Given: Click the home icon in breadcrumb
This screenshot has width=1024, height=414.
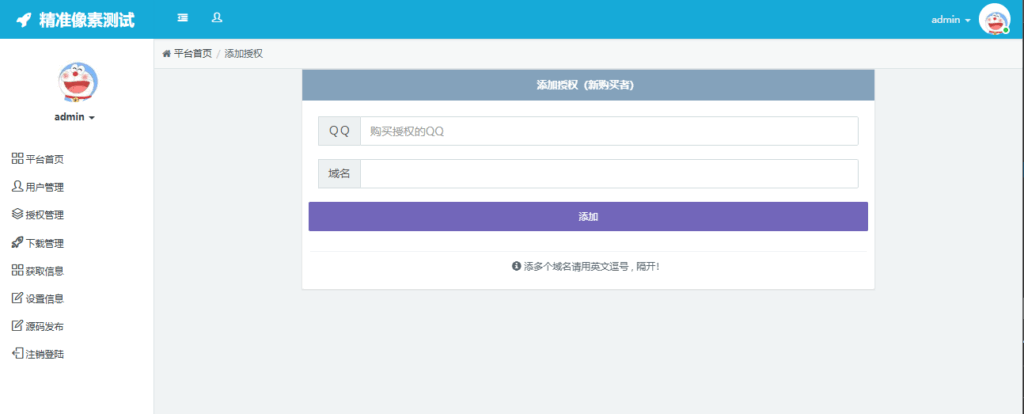Looking at the screenshot, I should [x=167, y=54].
